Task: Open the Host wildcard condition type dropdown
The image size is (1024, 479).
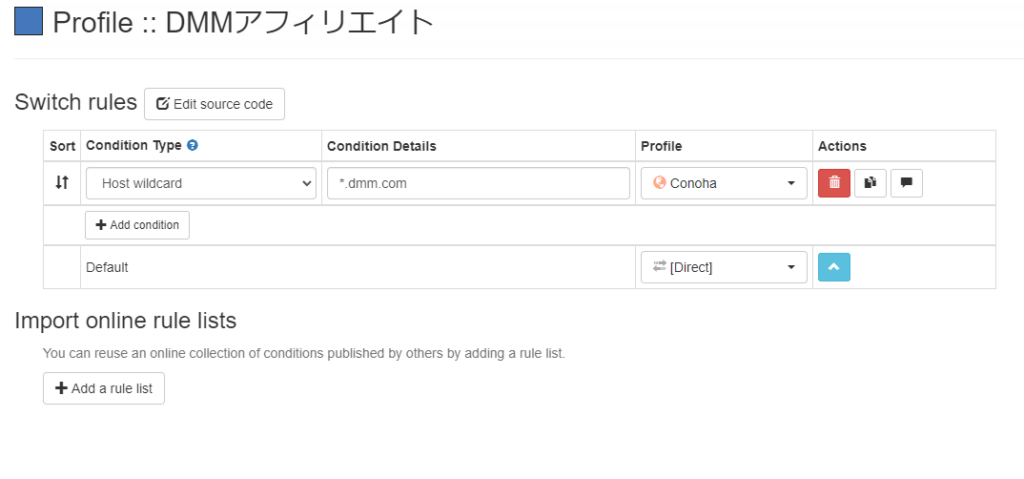Action: pyautogui.click(x=201, y=184)
